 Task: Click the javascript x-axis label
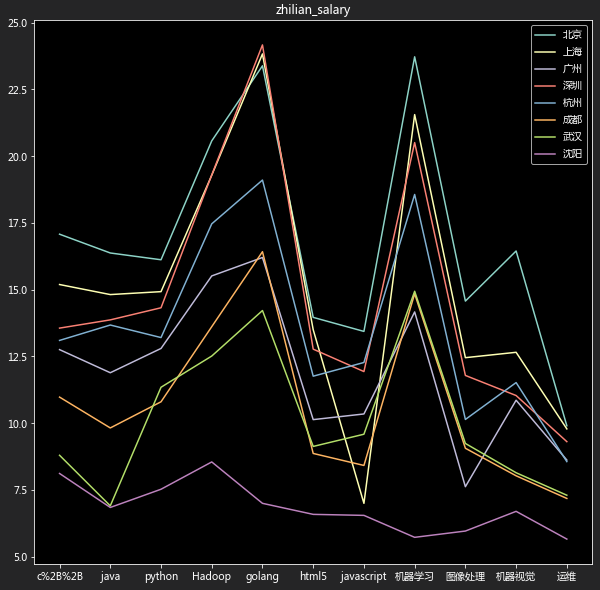[364, 577]
